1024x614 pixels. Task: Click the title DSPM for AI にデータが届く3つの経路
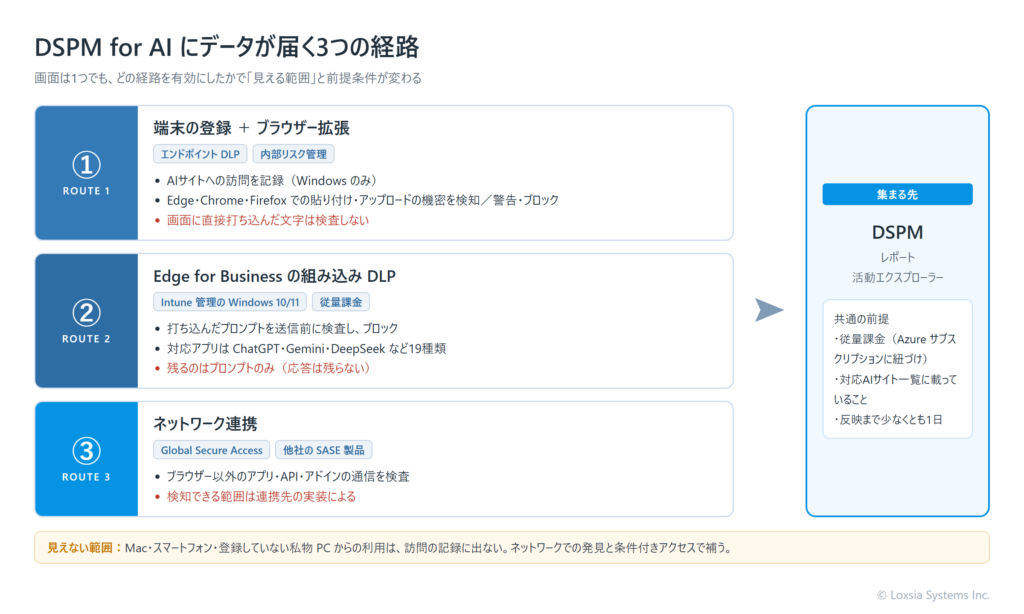tap(227, 48)
